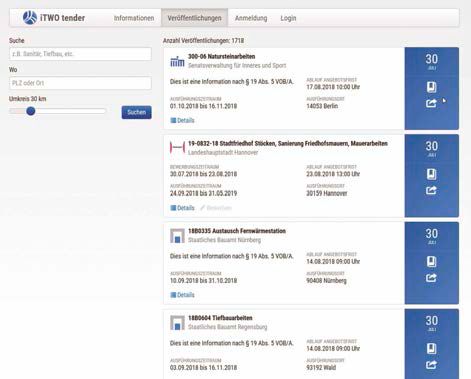
Task: Click the Suchen button
Action: coord(137,112)
